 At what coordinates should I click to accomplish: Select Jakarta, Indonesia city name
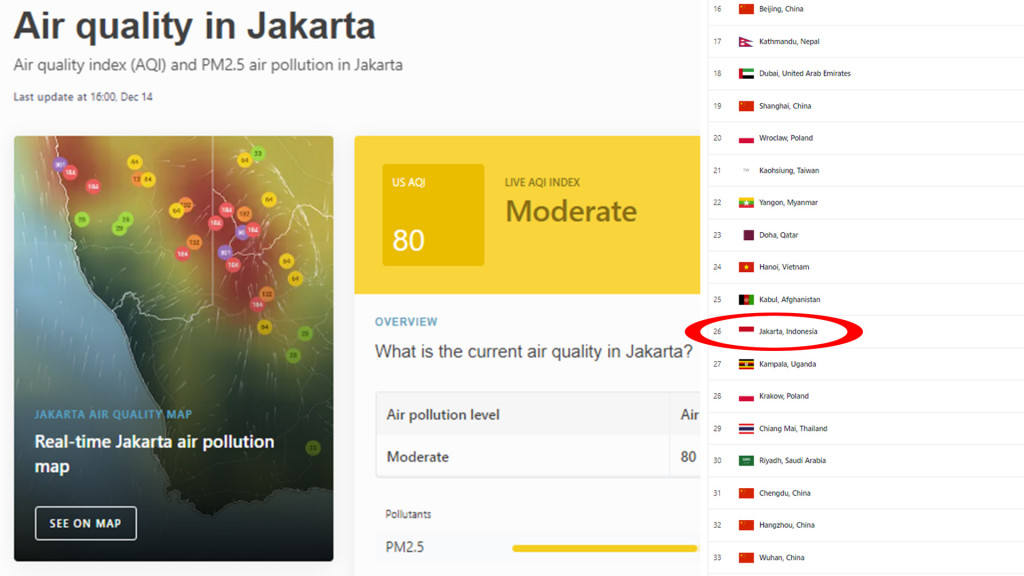(788, 332)
